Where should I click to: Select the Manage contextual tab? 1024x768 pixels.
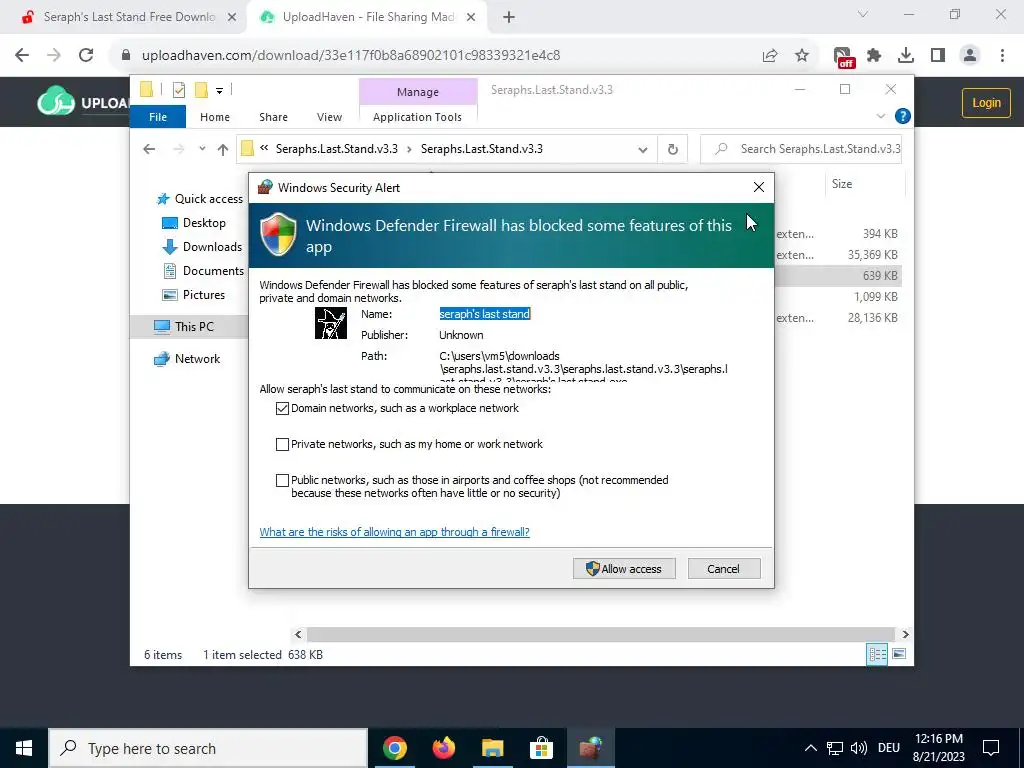tap(418, 92)
